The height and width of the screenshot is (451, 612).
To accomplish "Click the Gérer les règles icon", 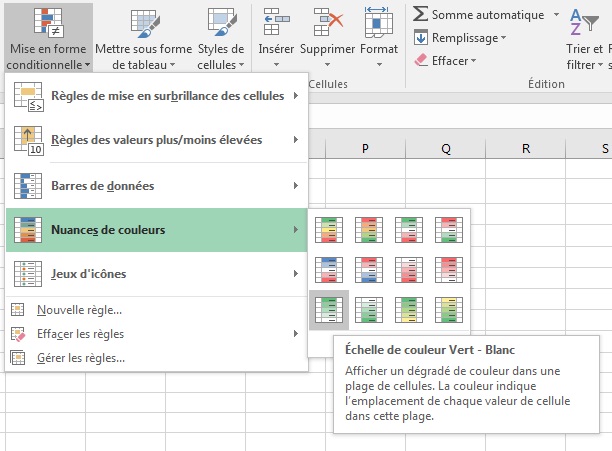I will coord(18,358).
